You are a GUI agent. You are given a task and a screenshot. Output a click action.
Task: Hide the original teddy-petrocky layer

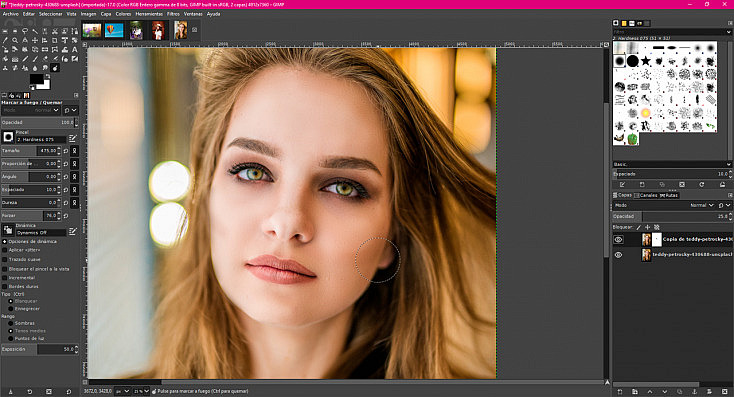618,255
